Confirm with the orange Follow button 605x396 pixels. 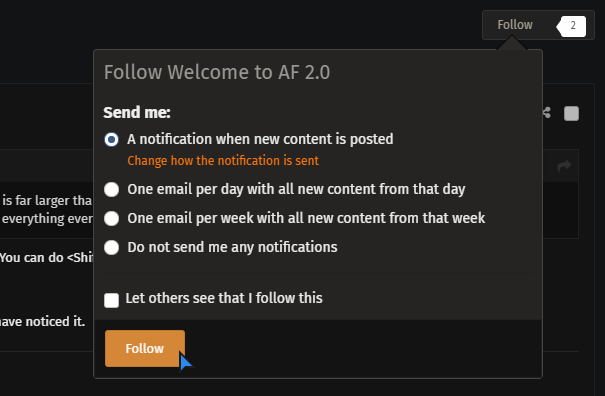(x=145, y=349)
